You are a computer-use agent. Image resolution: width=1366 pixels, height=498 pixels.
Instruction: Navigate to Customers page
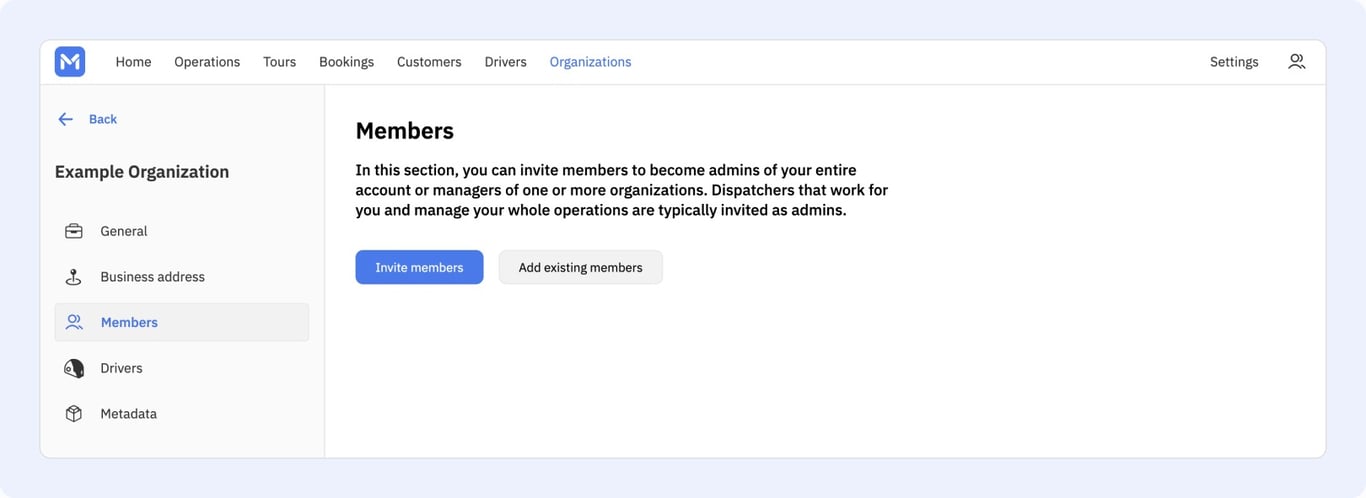[429, 62]
